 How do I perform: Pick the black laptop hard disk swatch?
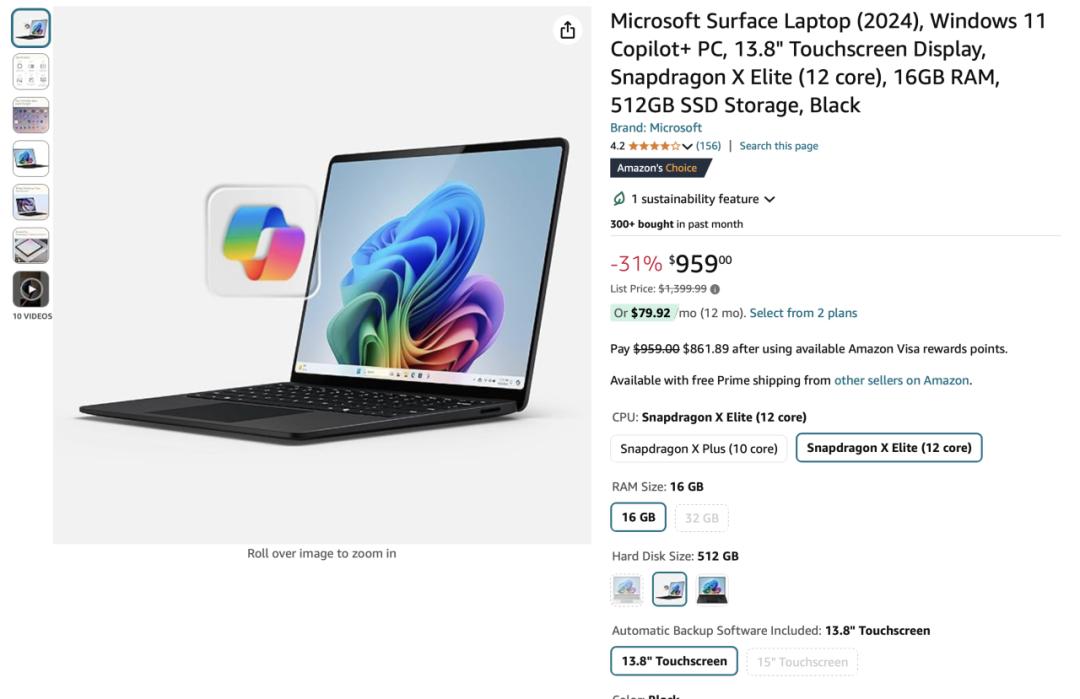coord(712,589)
